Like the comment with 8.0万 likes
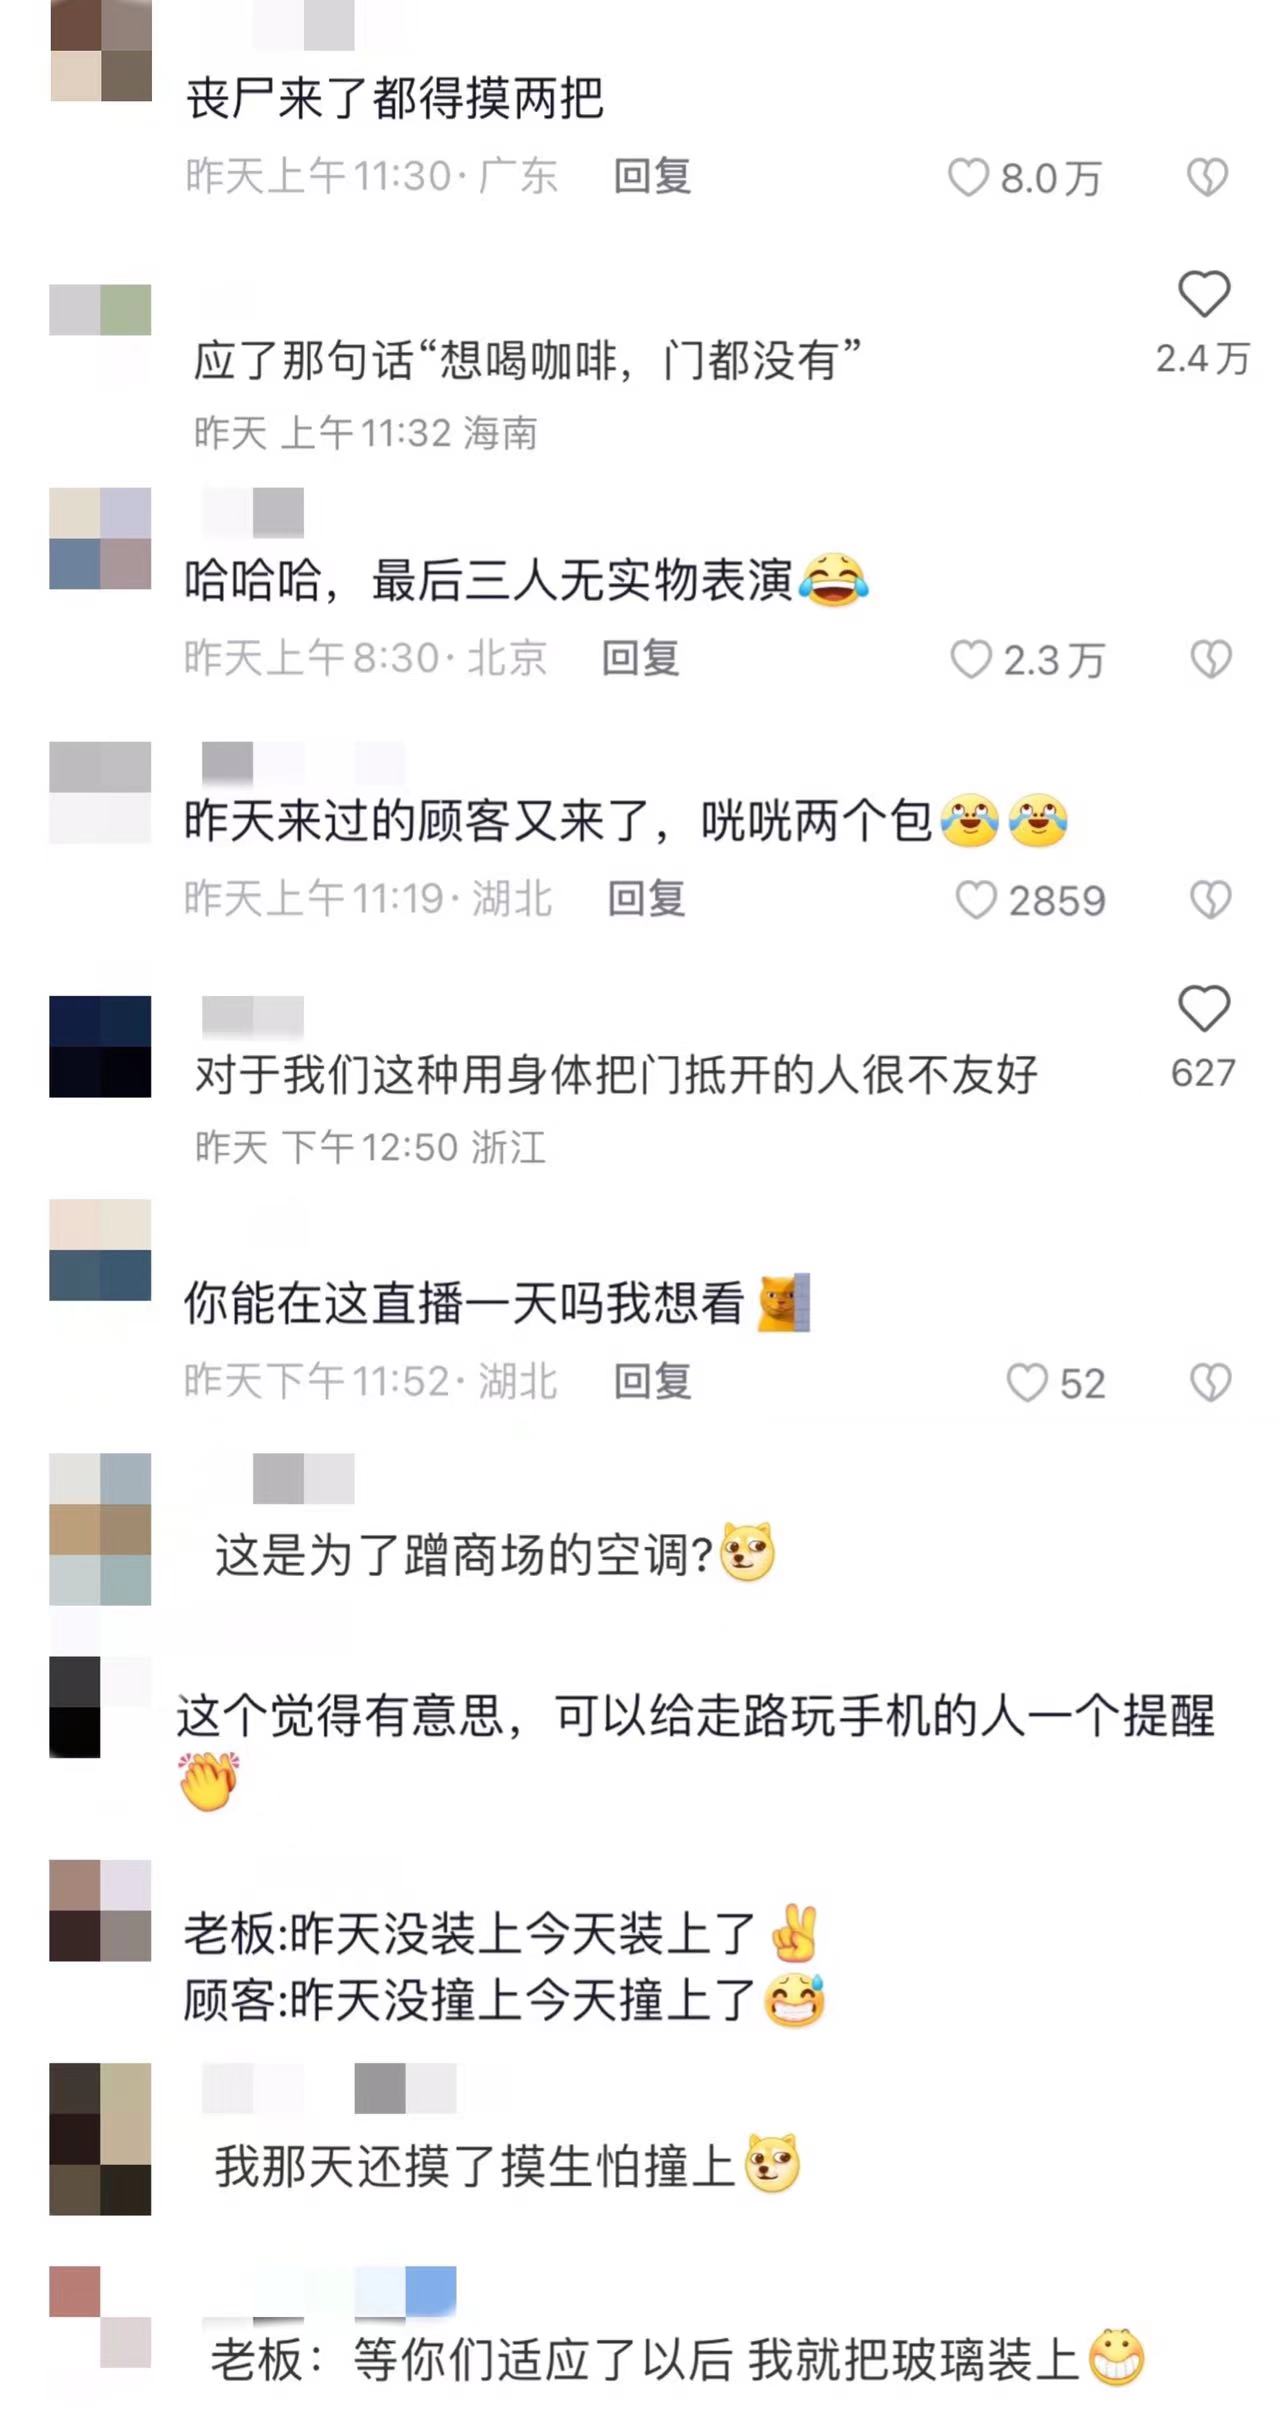The height and width of the screenshot is (2430, 1280). coord(968,178)
